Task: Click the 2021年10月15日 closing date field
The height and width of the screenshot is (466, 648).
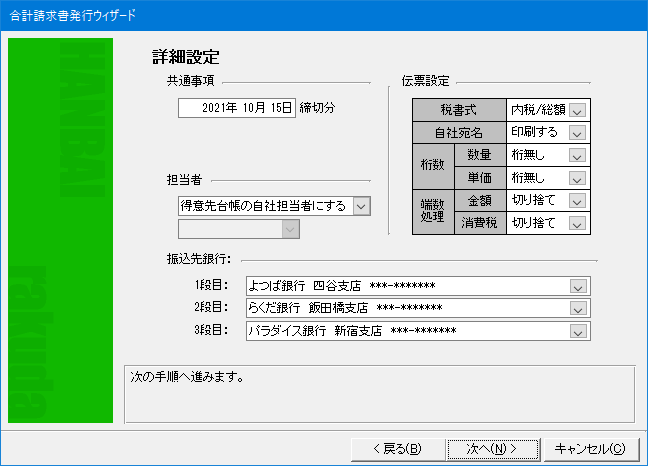Action: (x=237, y=108)
